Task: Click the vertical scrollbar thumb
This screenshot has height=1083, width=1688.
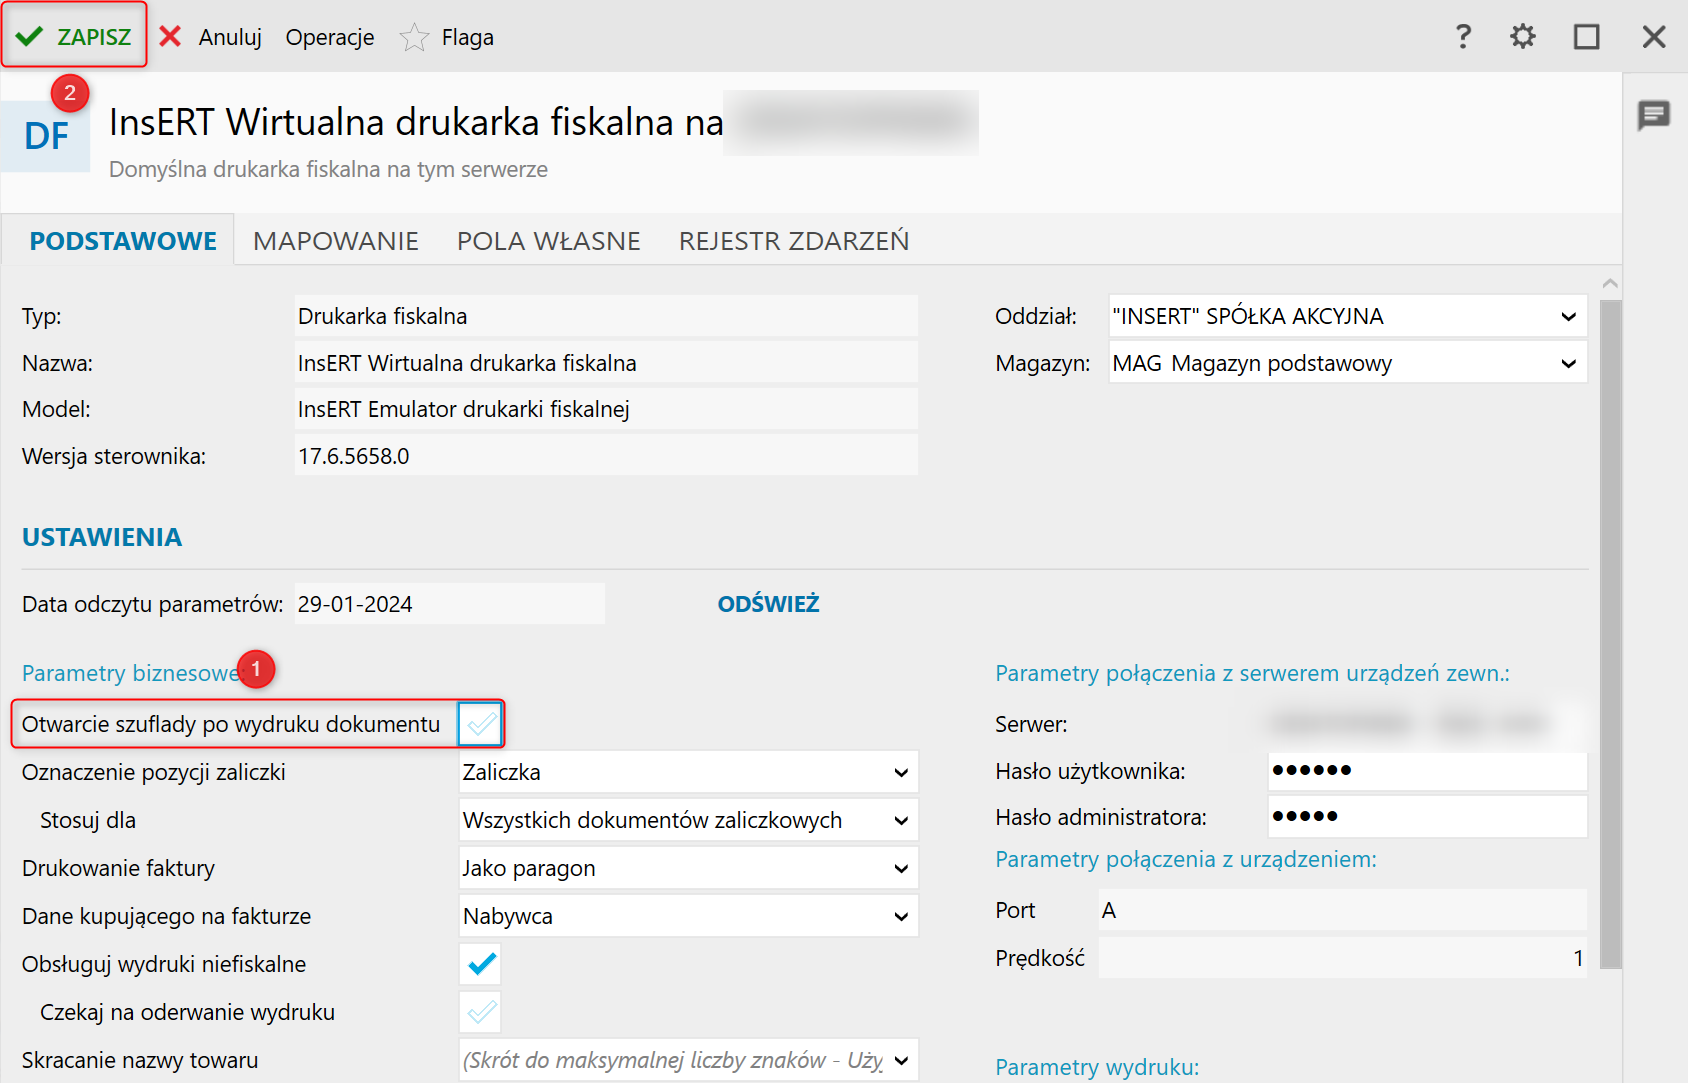Action: click(x=1610, y=634)
